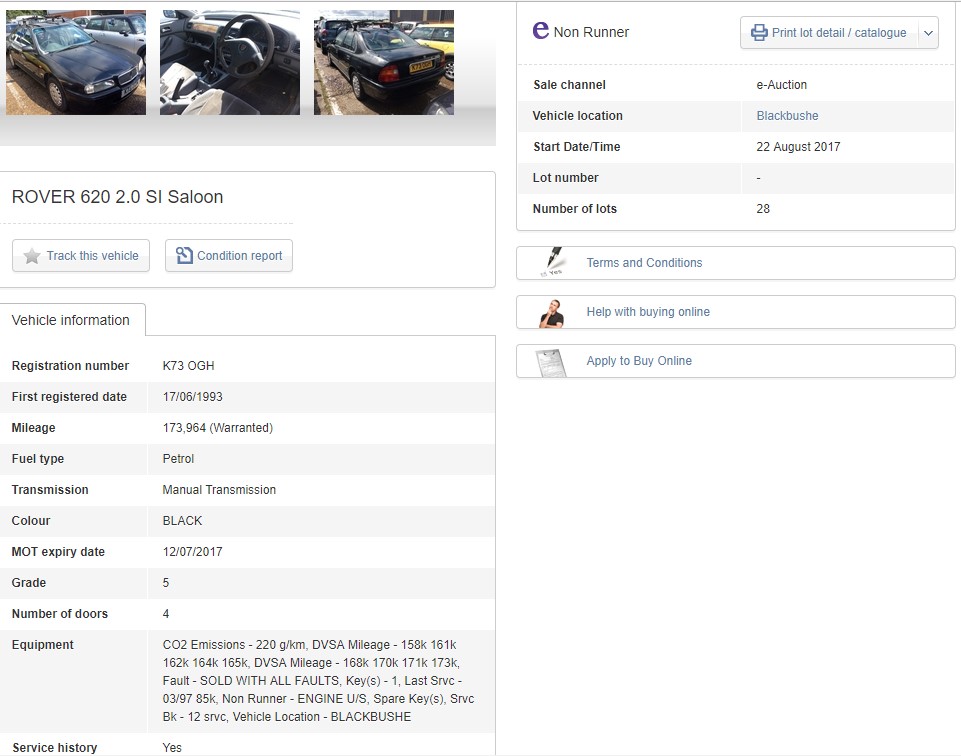Click the mileage value 173,964 (Warranted)

coord(218,428)
